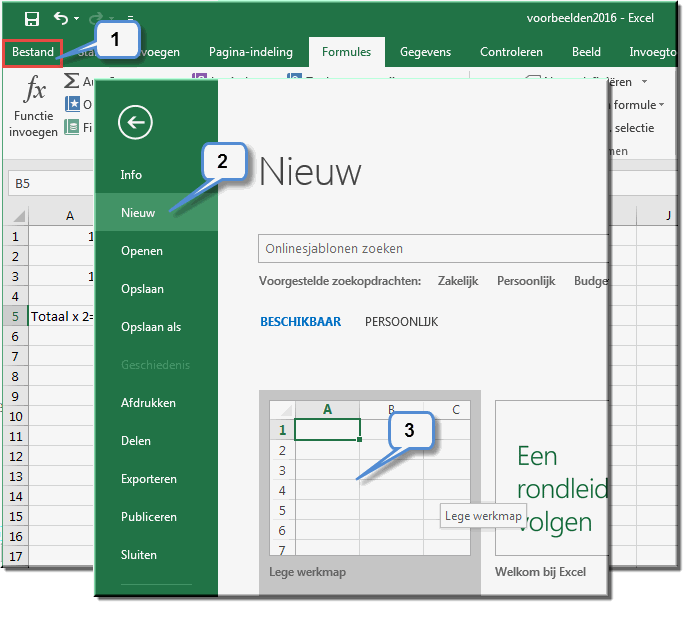Open the Bestand tab
686x618 pixels.
point(33,52)
